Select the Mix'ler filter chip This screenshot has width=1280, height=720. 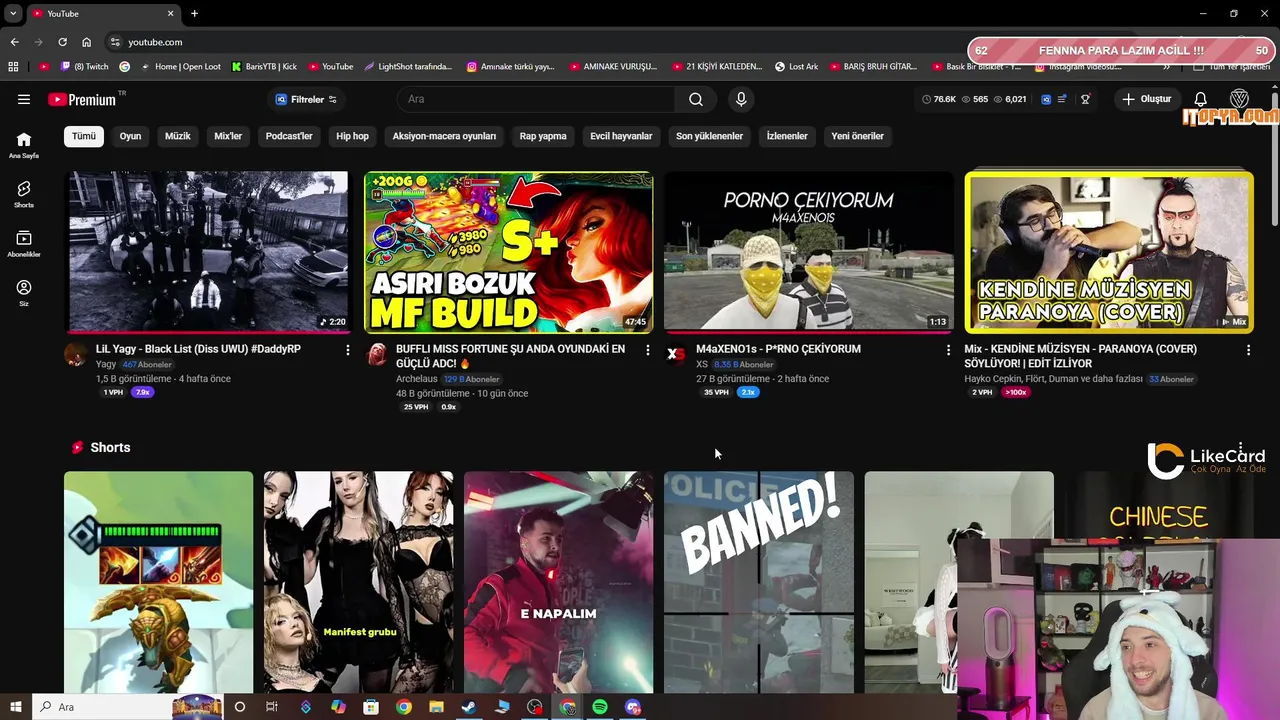click(228, 136)
